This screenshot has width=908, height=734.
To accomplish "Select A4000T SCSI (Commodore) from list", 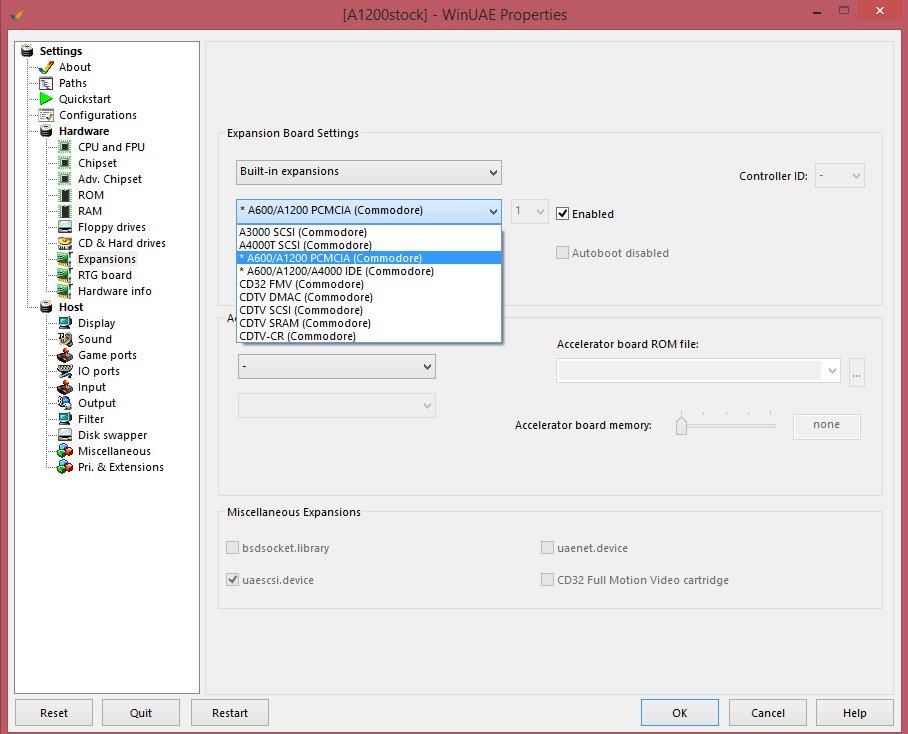I will point(369,245).
